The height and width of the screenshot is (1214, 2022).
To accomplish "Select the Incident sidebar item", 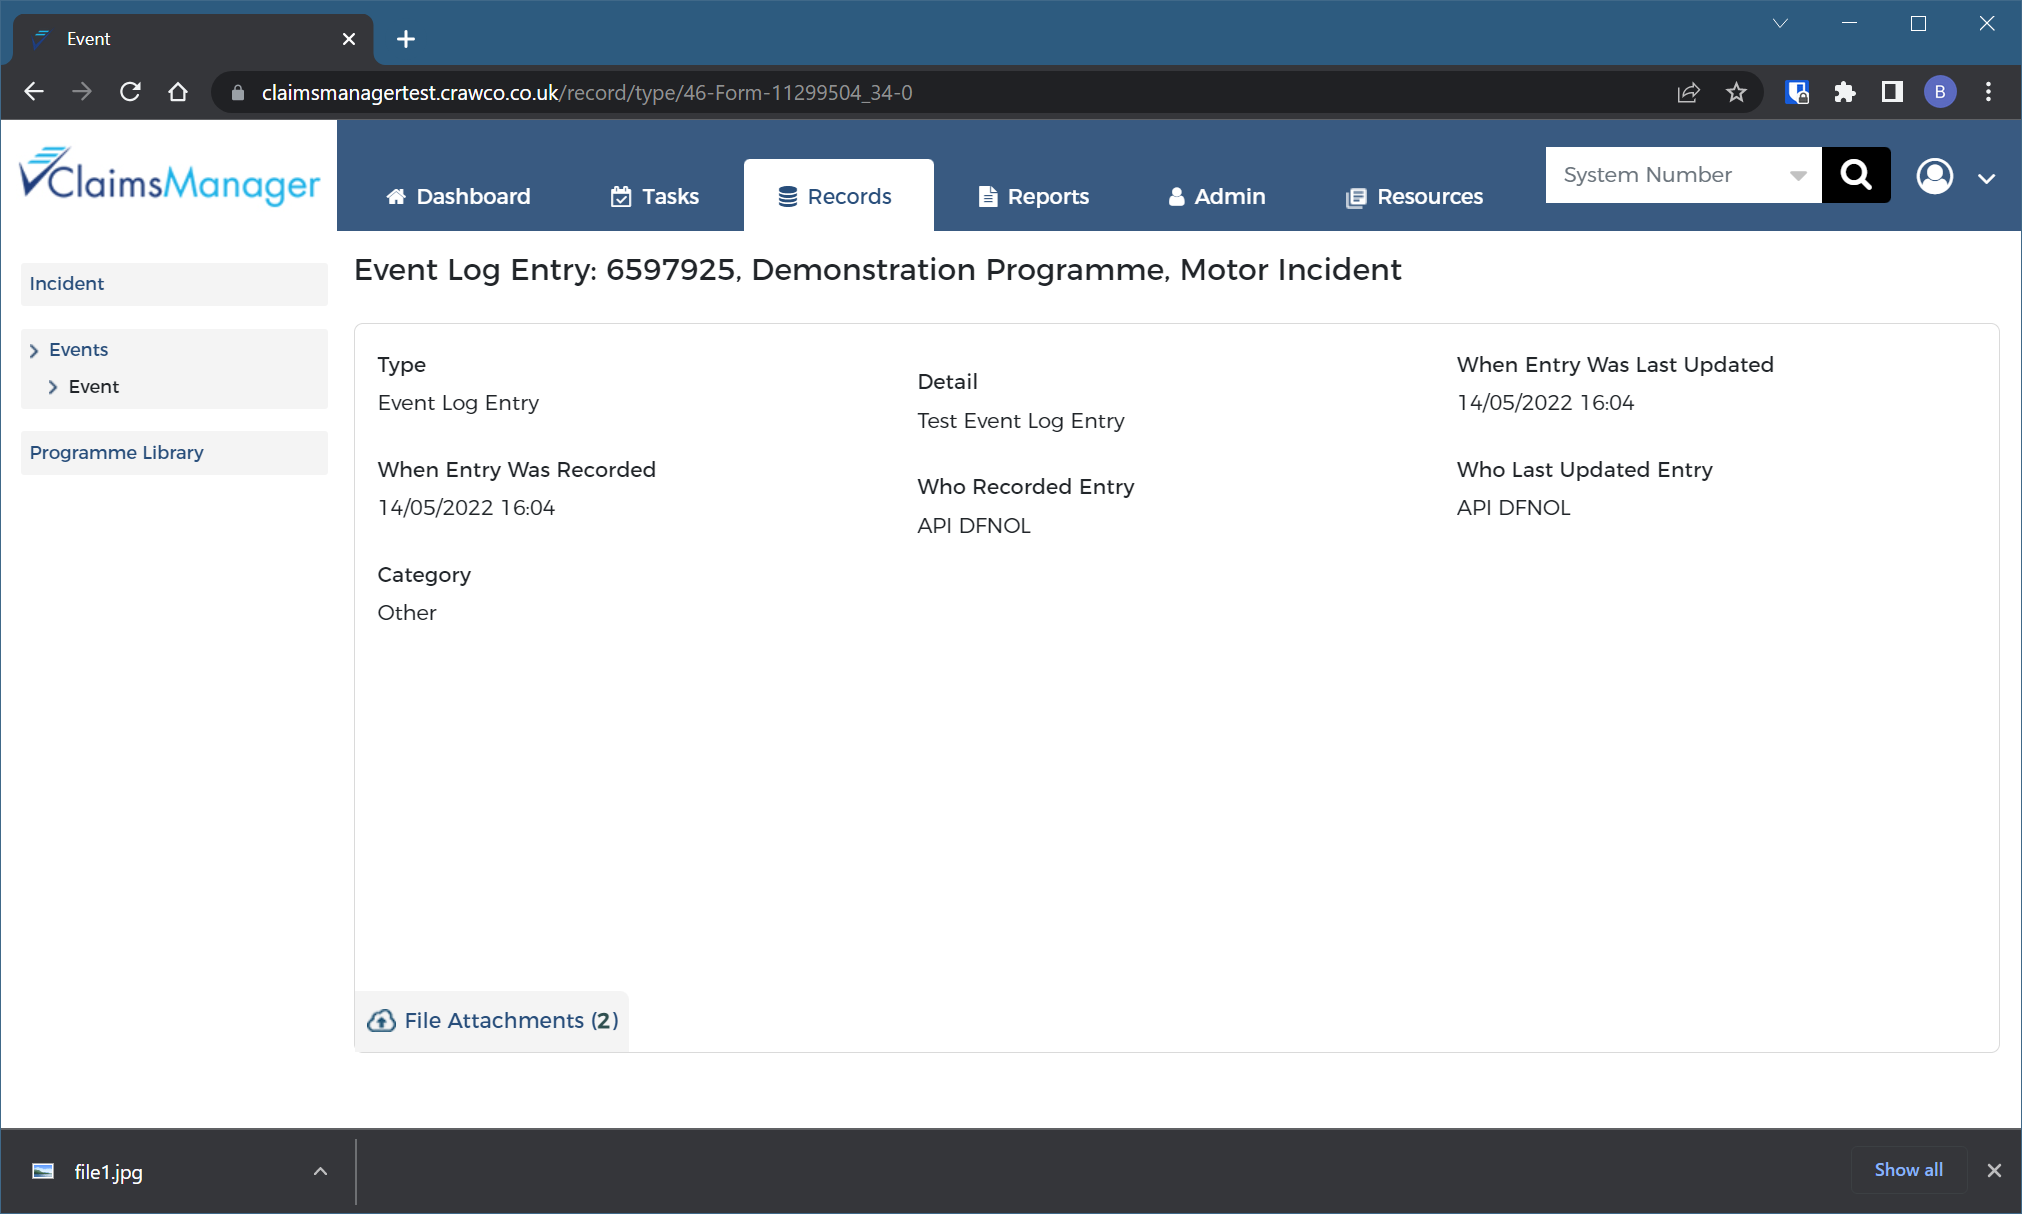I will pyautogui.click(x=66, y=283).
